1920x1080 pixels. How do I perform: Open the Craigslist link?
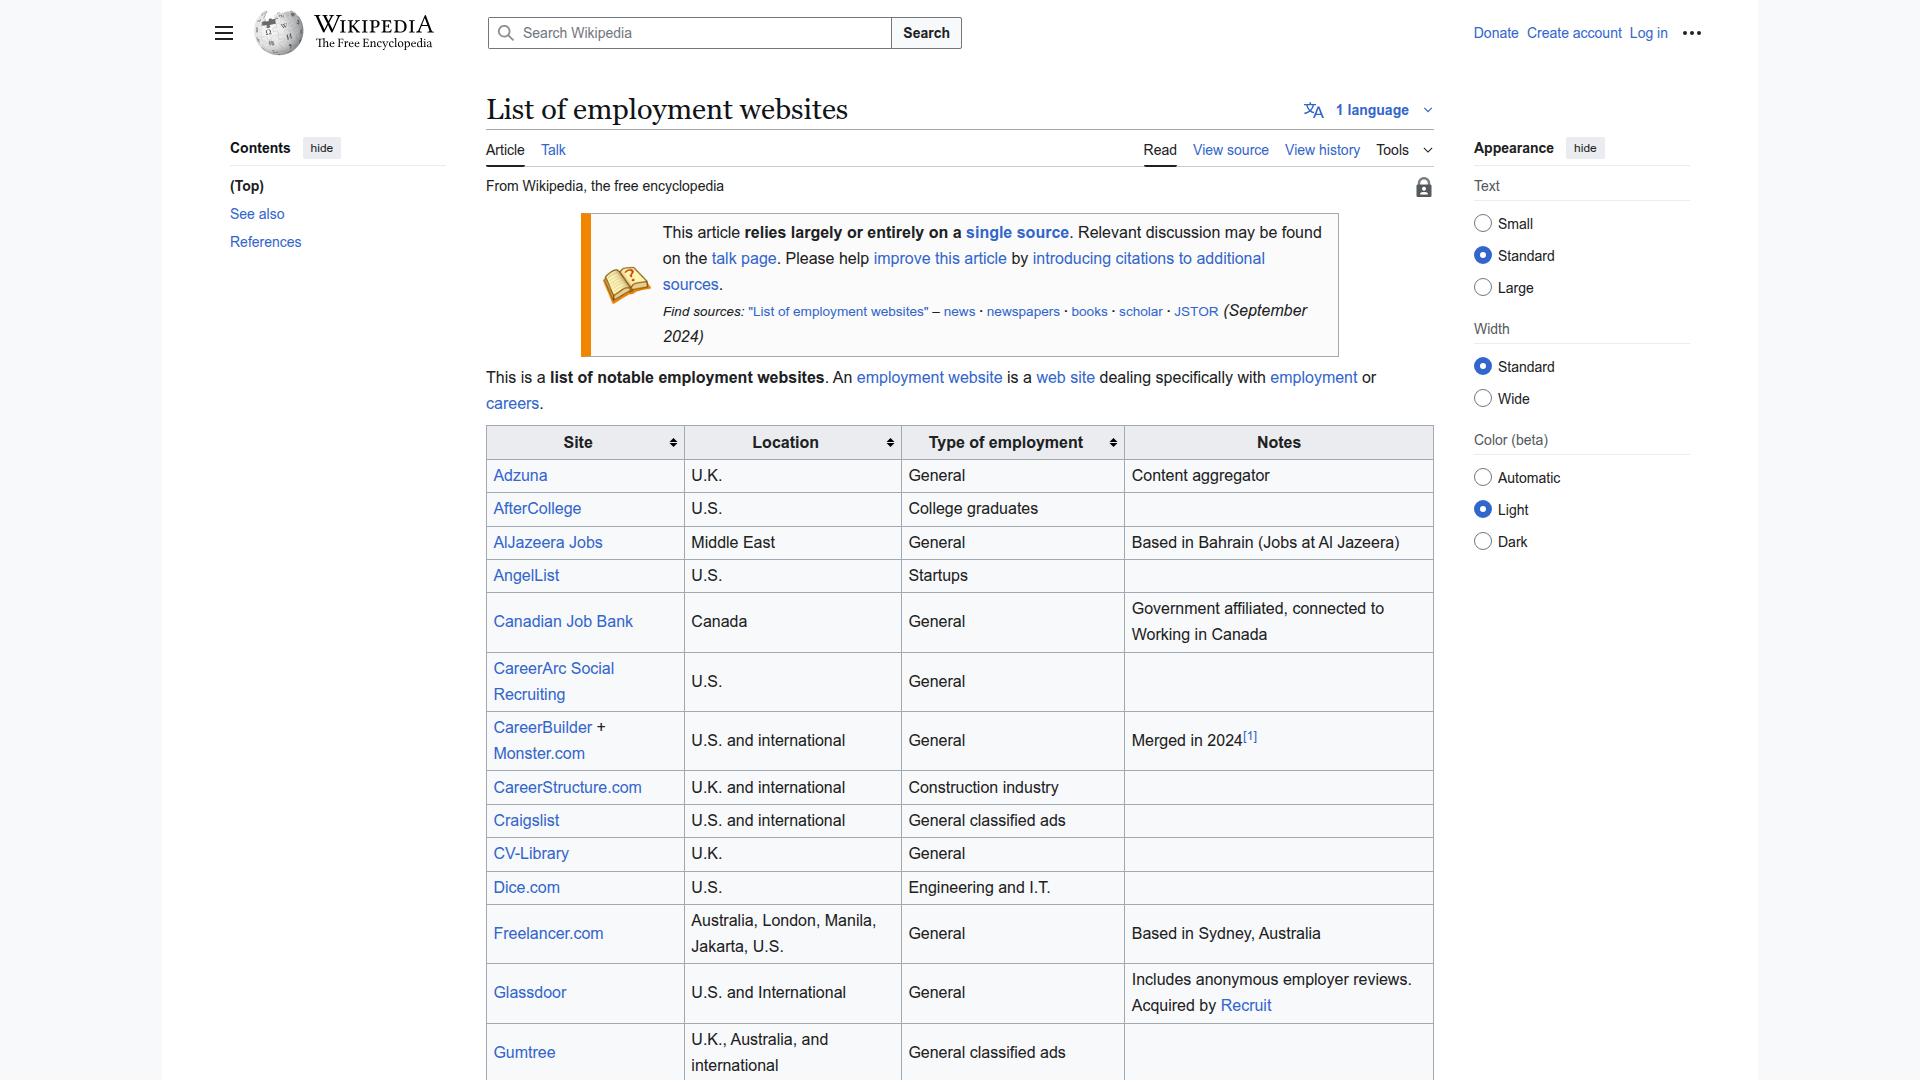coord(526,821)
